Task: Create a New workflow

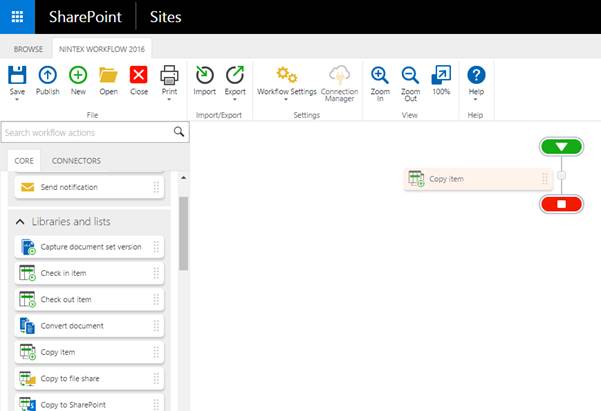Action: (x=78, y=81)
